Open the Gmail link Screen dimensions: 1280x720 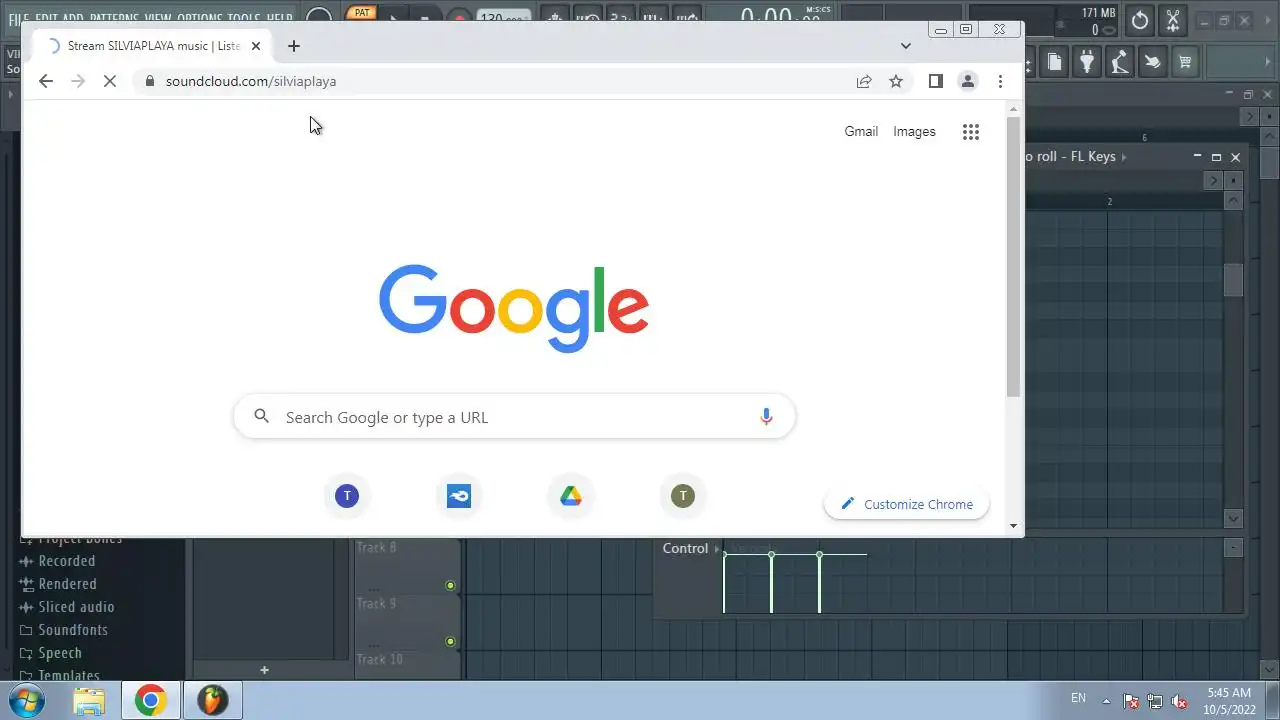(861, 131)
